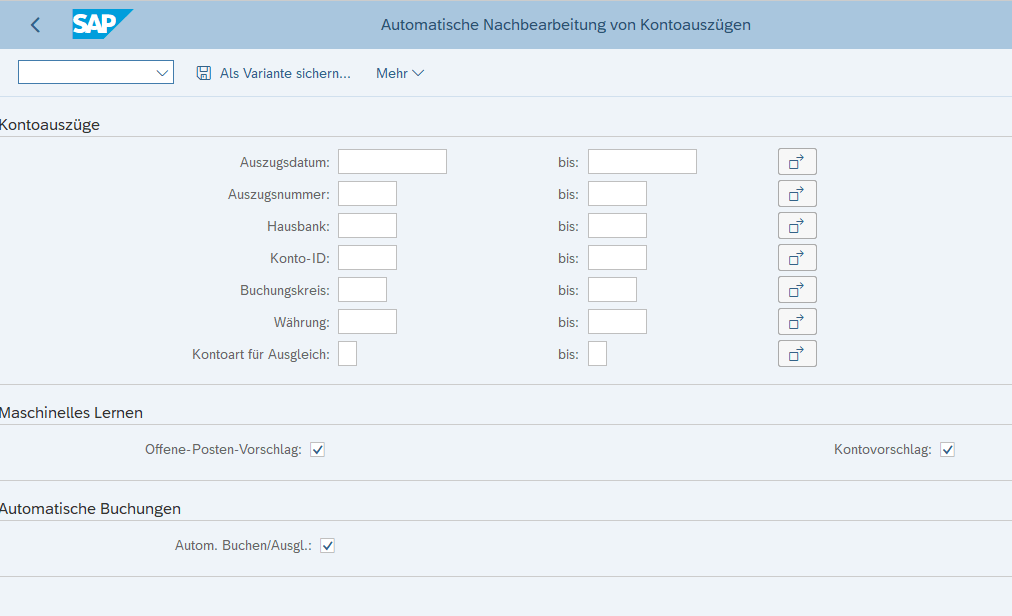Click the Buchungskreis input field
This screenshot has height=616, width=1012.
pos(362,290)
